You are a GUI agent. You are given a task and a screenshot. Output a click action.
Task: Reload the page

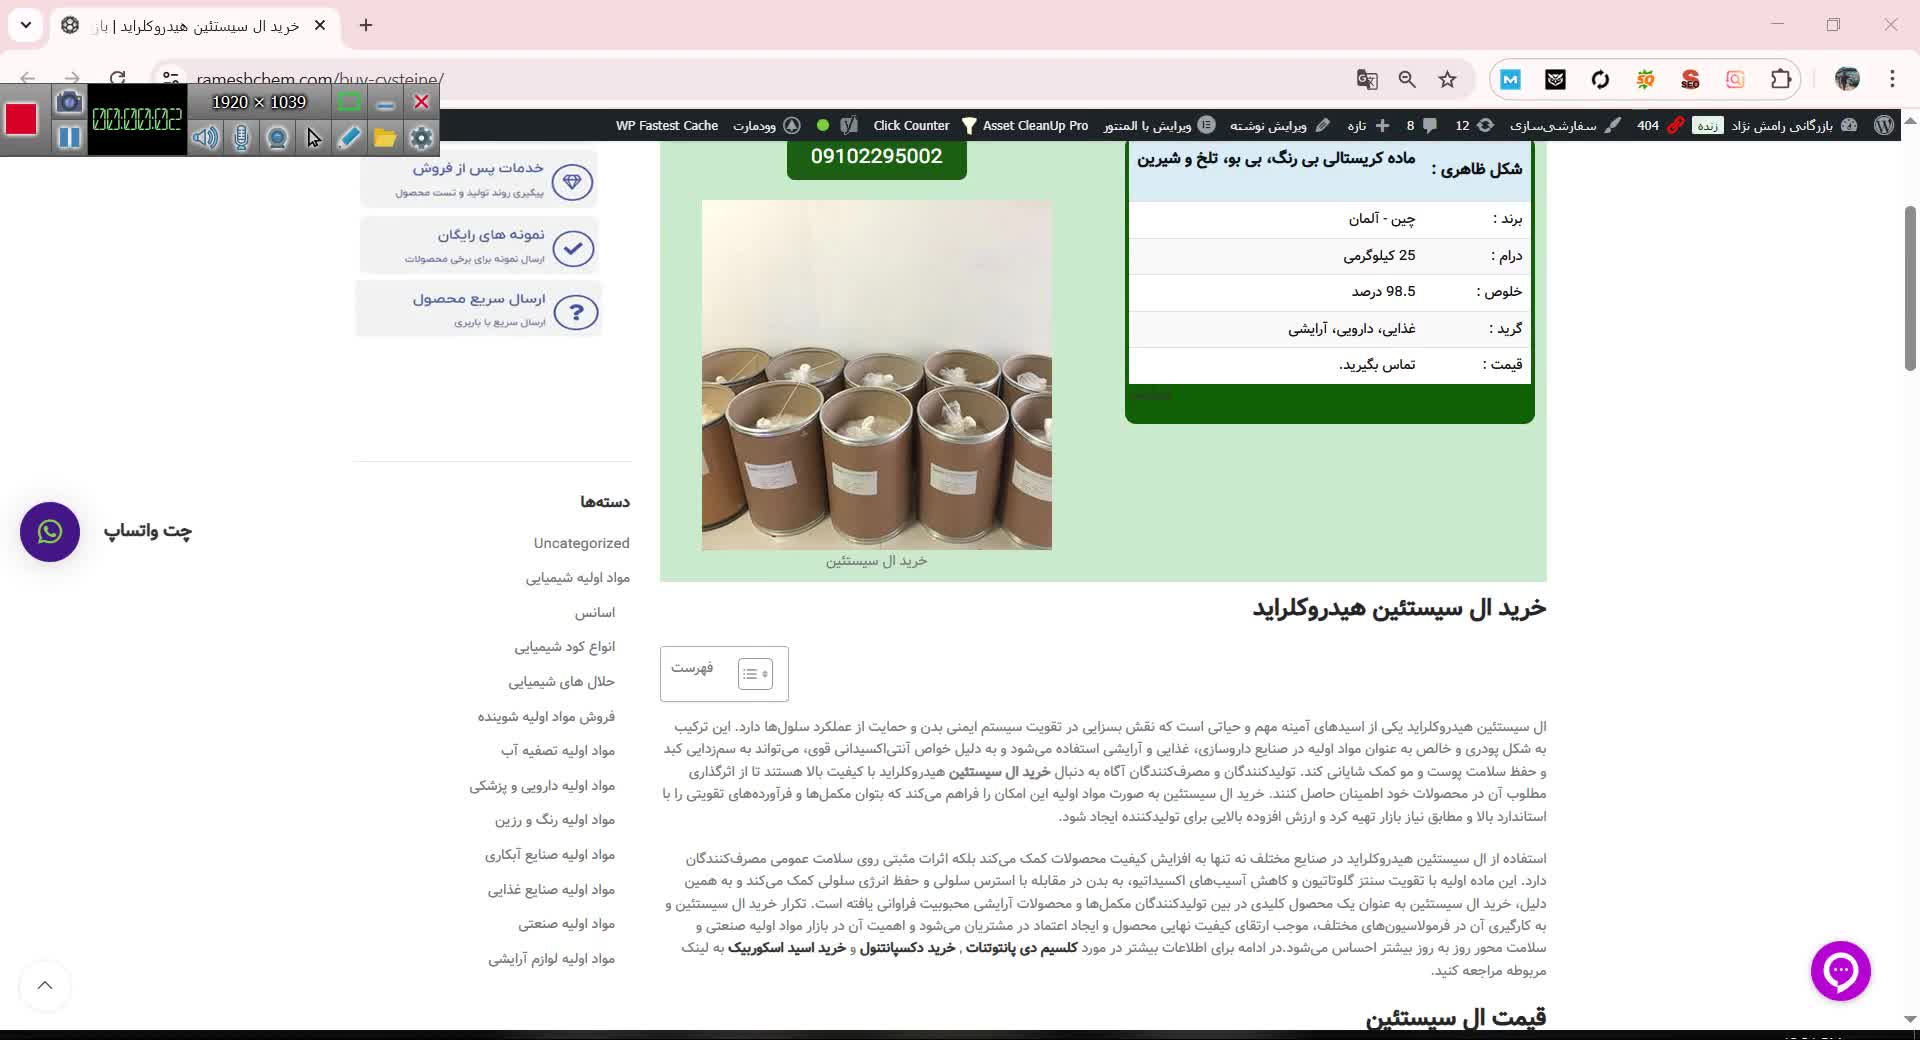tap(117, 79)
